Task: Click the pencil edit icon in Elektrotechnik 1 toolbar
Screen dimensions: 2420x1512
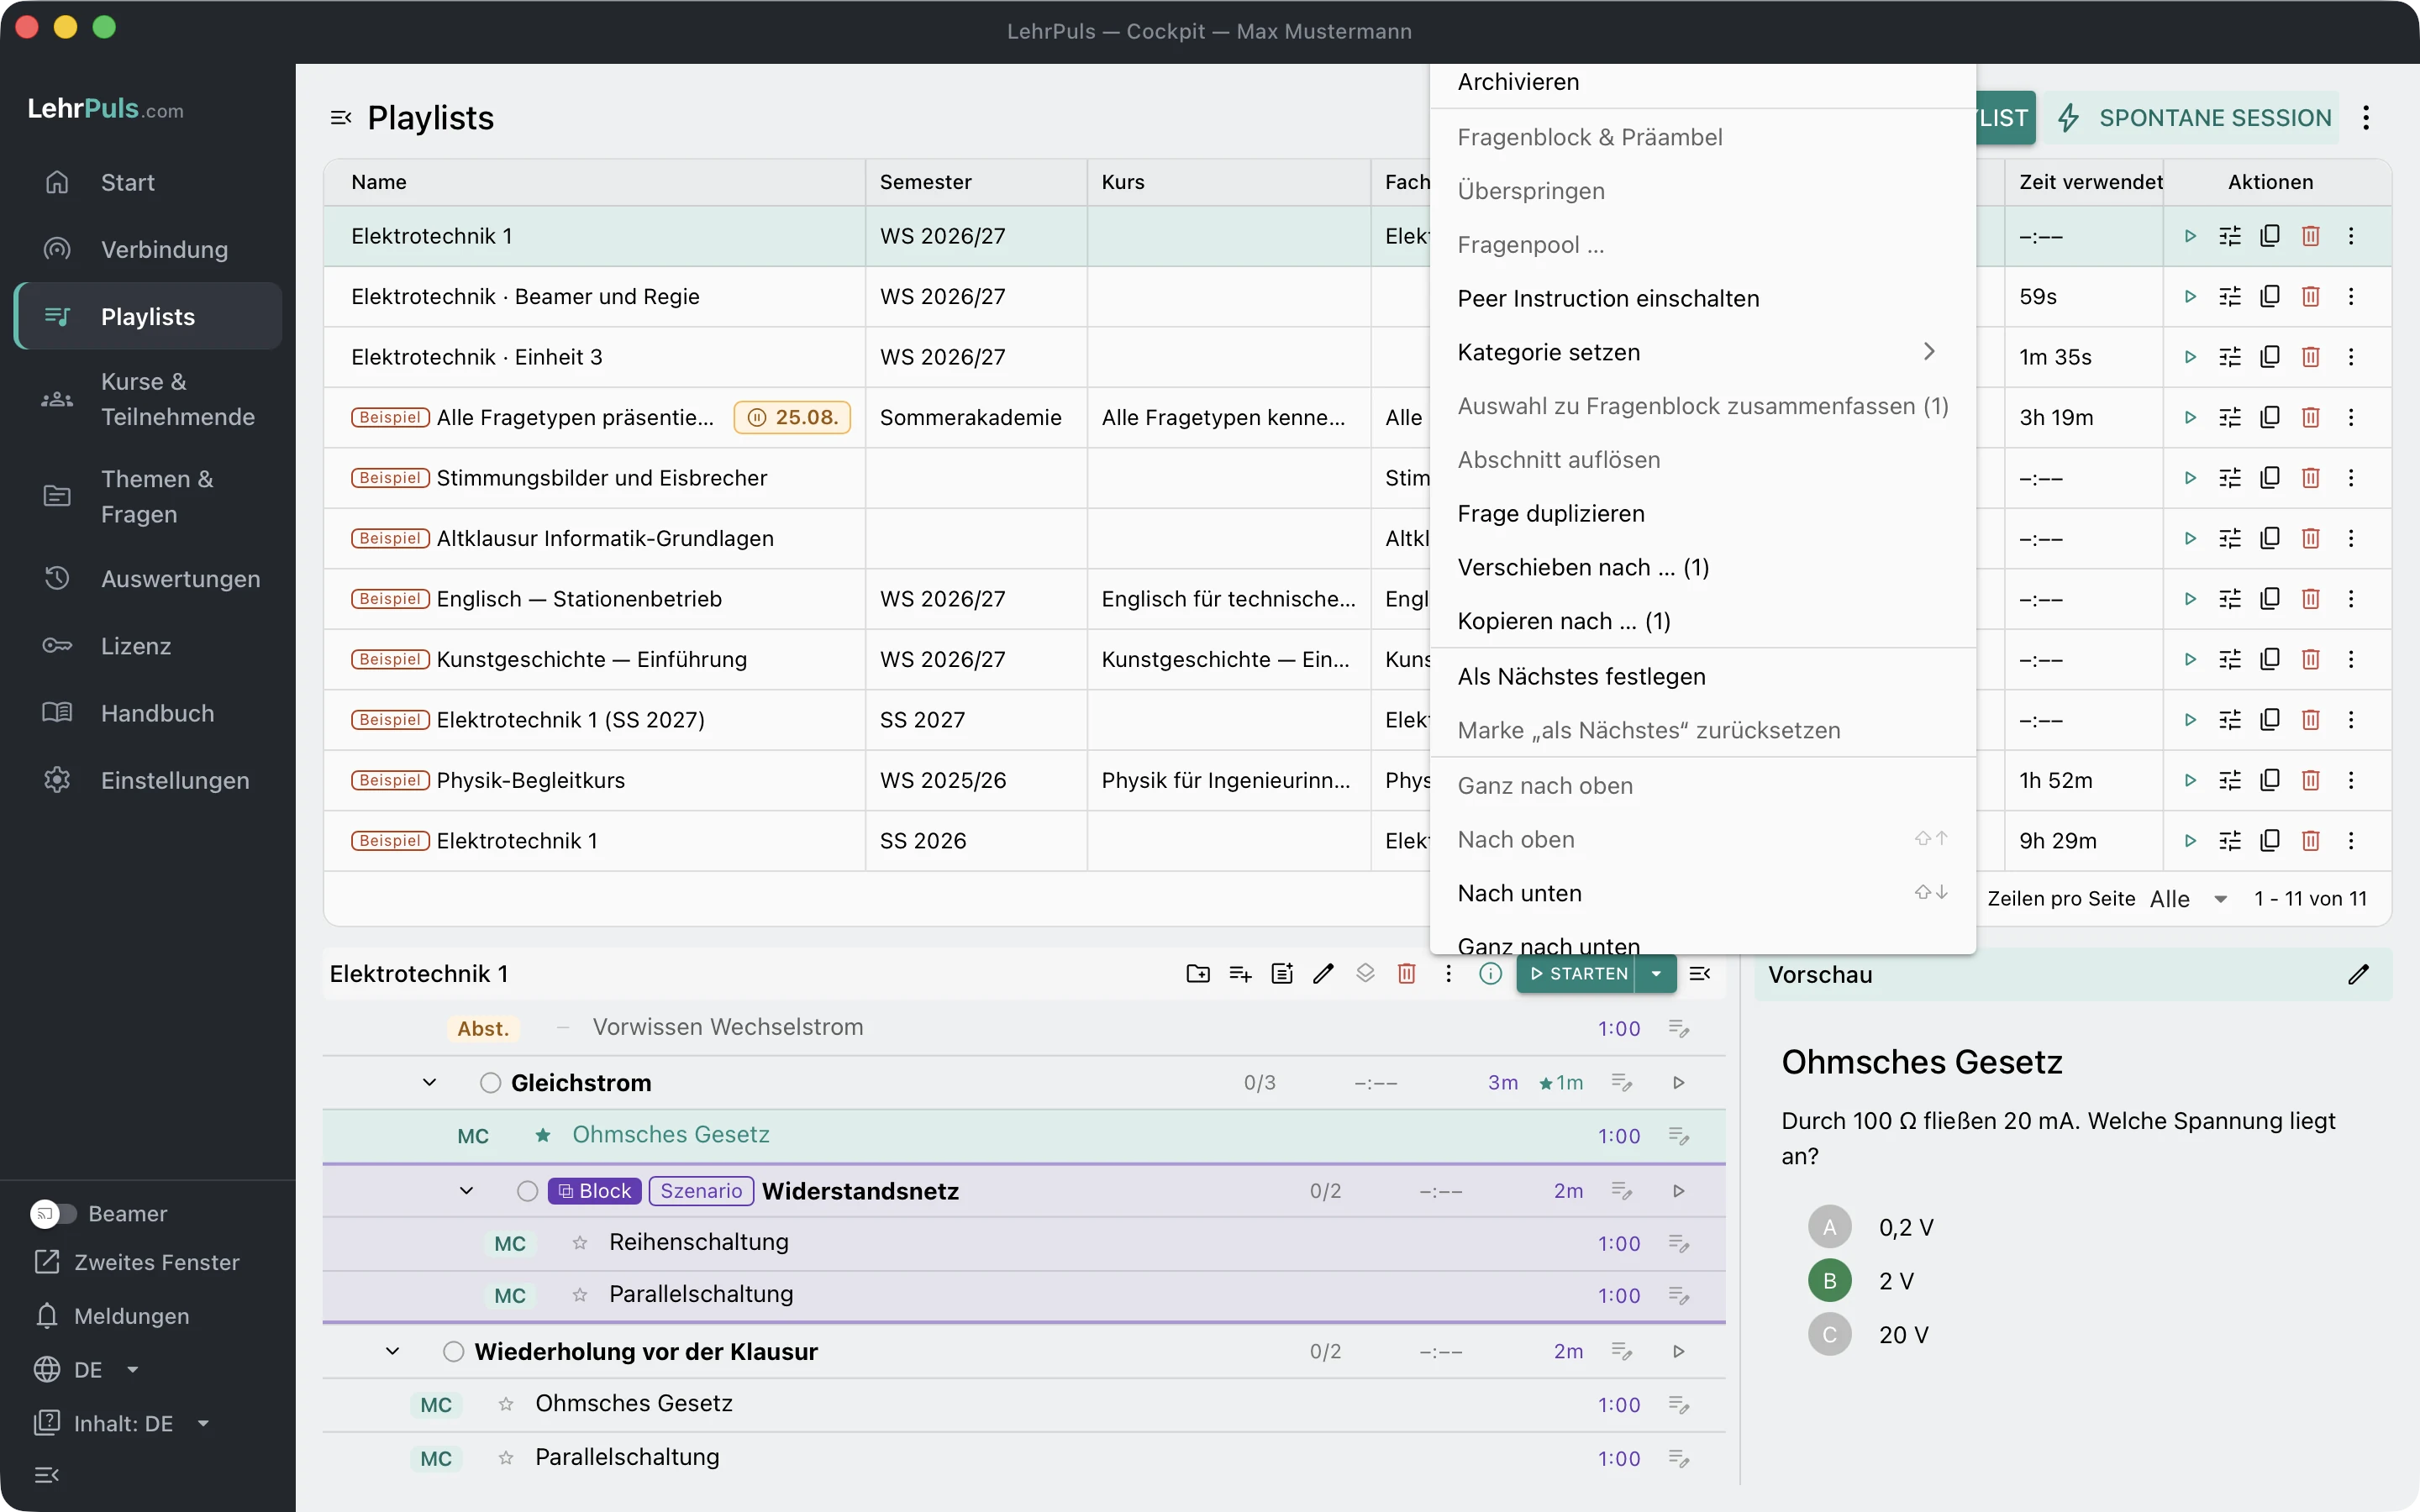Action: pos(1323,973)
